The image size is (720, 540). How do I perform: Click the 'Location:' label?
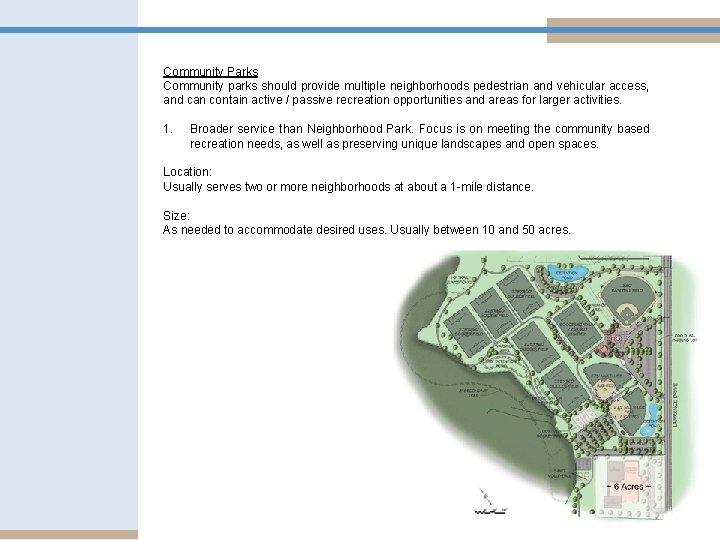pyautogui.click(x=187, y=172)
